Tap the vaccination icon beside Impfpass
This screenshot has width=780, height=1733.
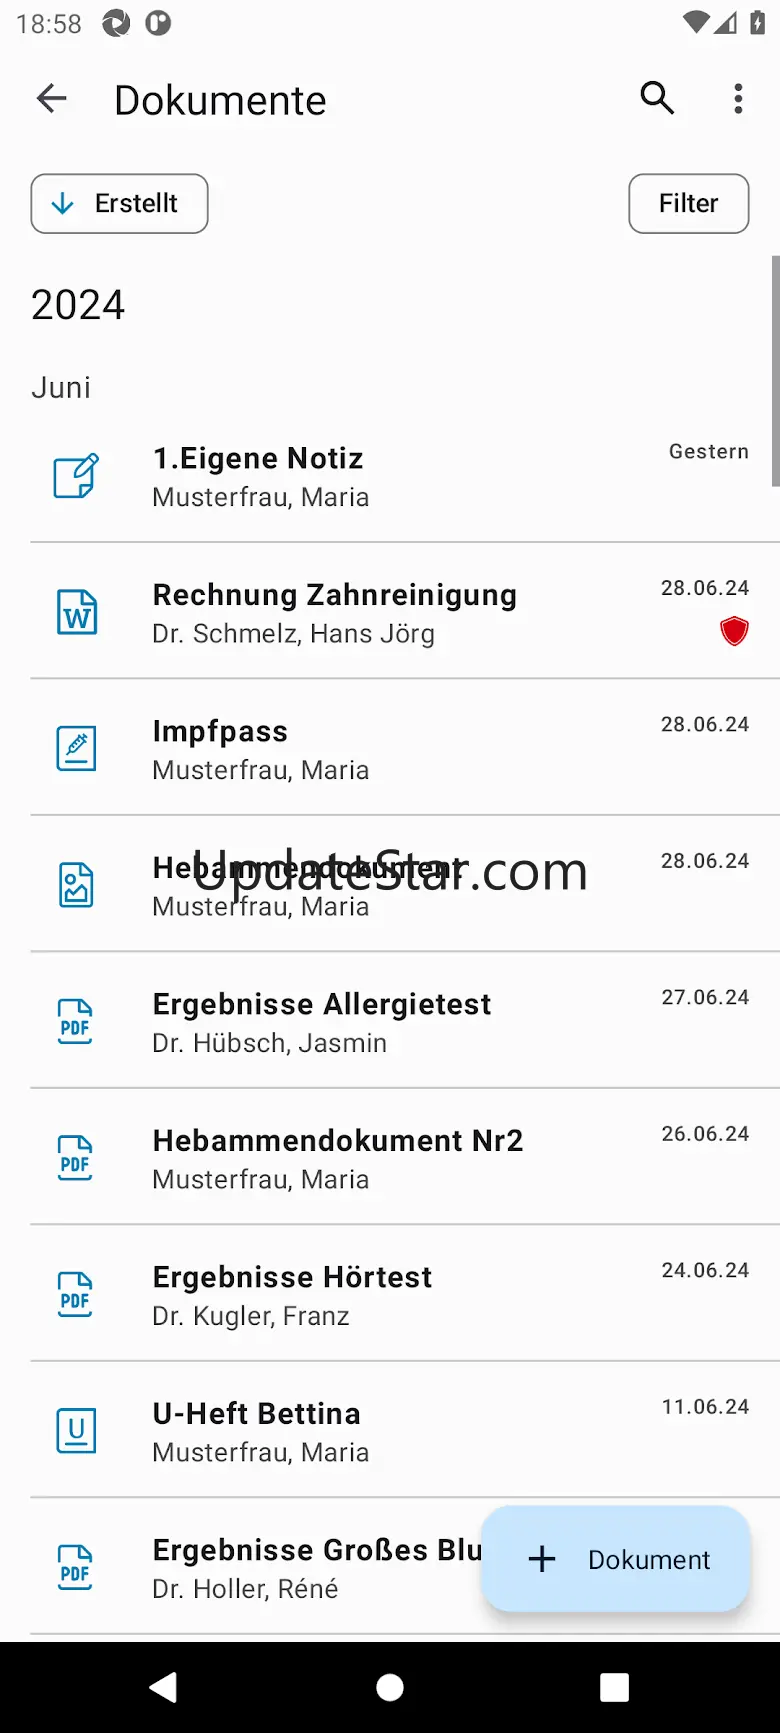tap(76, 749)
